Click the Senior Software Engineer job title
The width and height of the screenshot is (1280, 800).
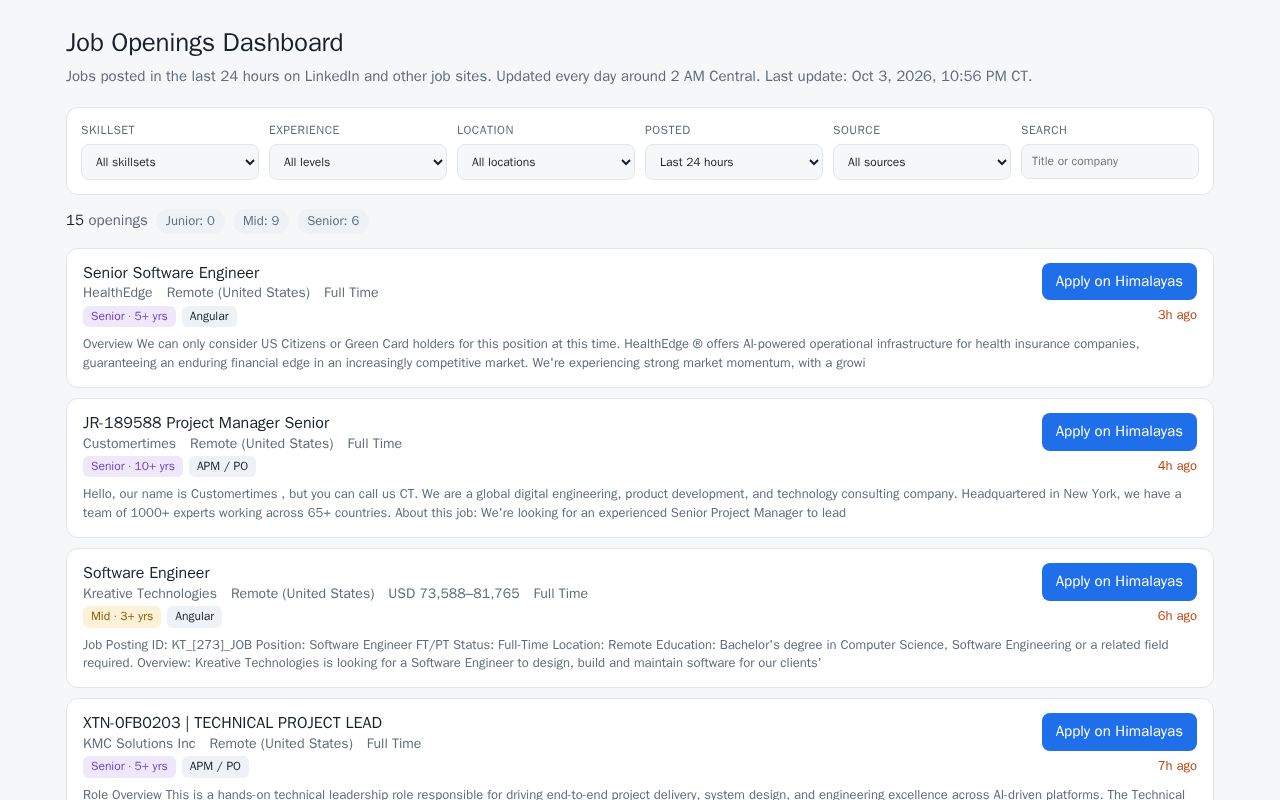point(171,273)
